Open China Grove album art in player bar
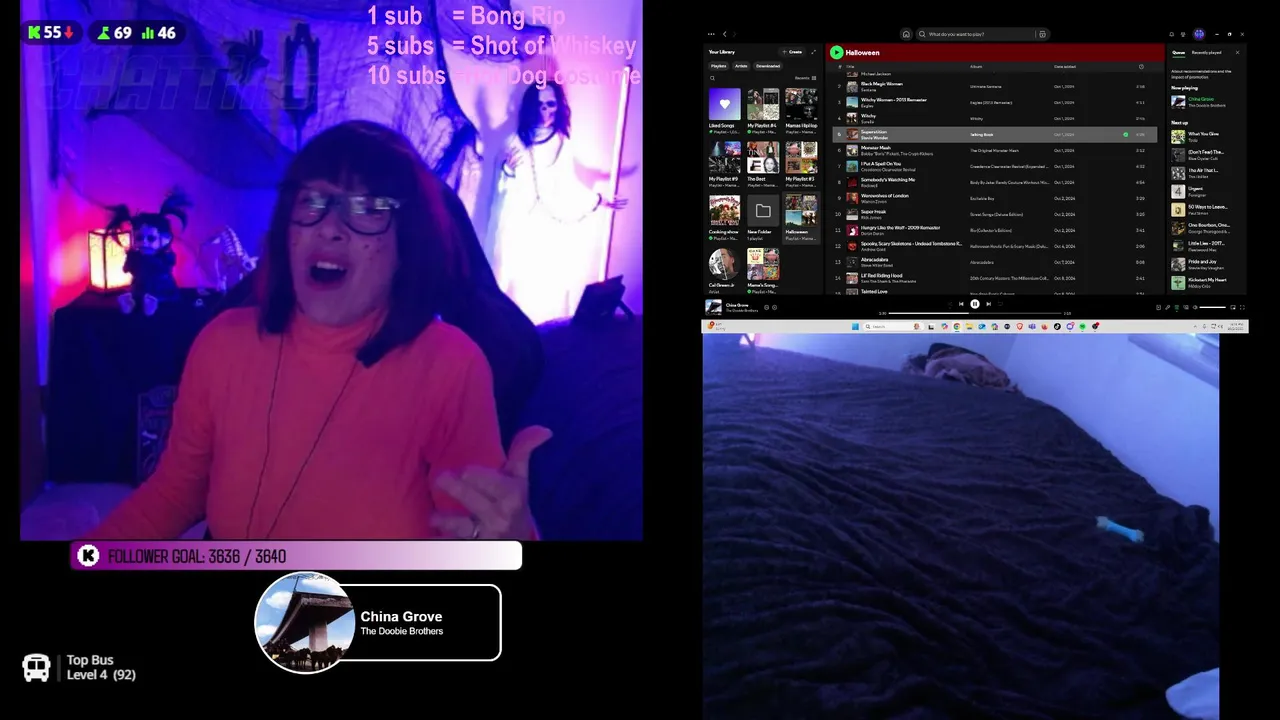The width and height of the screenshot is (1280, 720). tap(713, 306)
